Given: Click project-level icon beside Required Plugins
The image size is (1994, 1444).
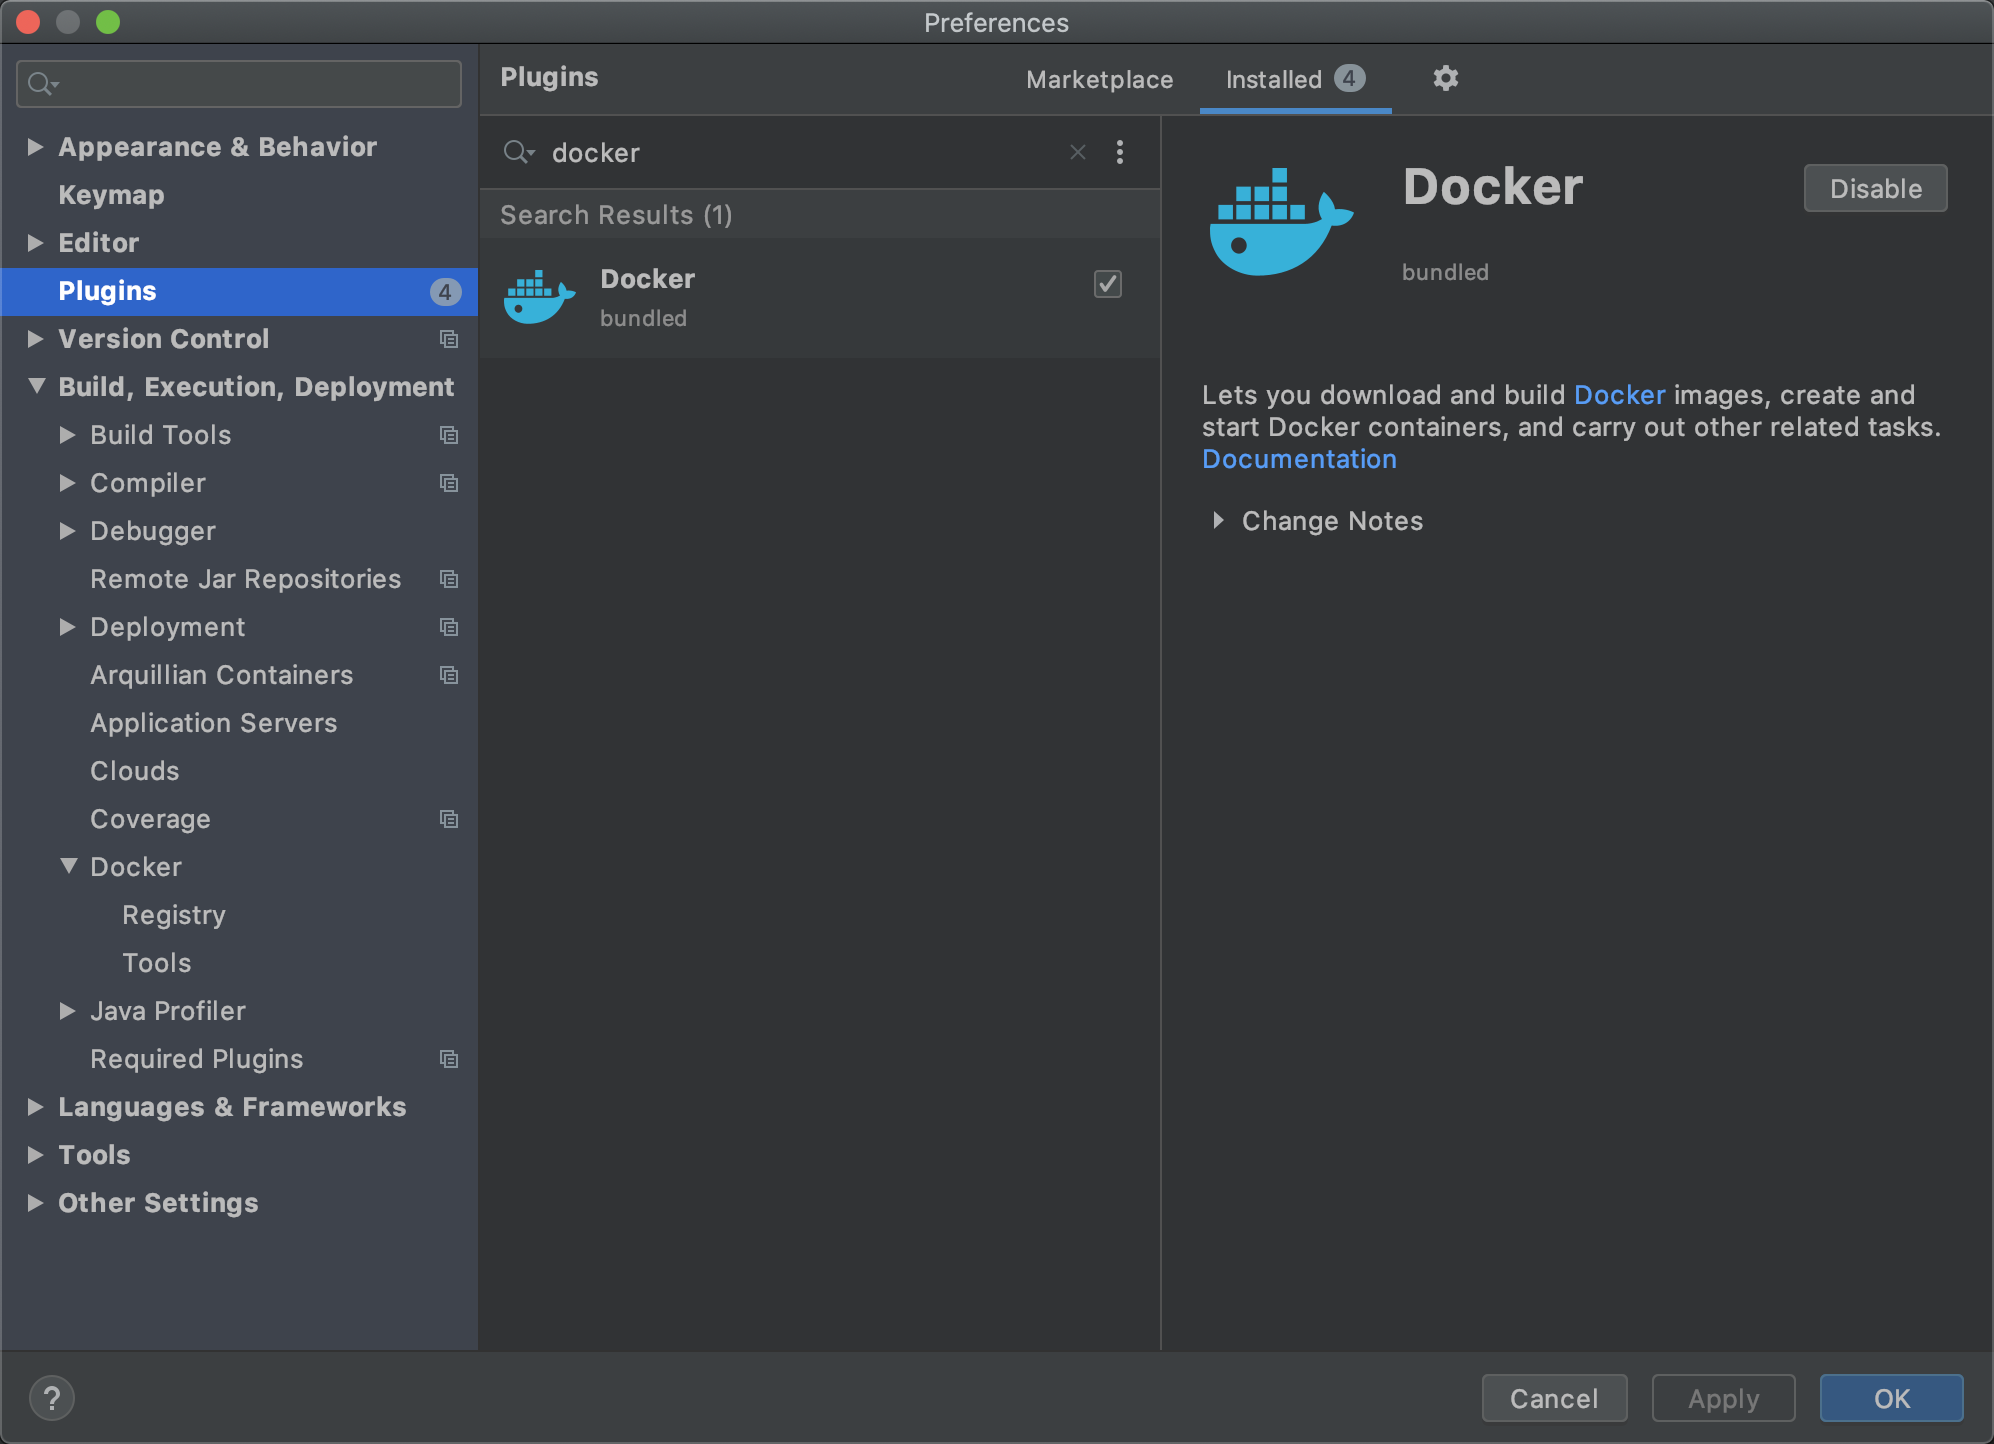Looking at the screenshot, I should [x=449, y=1059].
